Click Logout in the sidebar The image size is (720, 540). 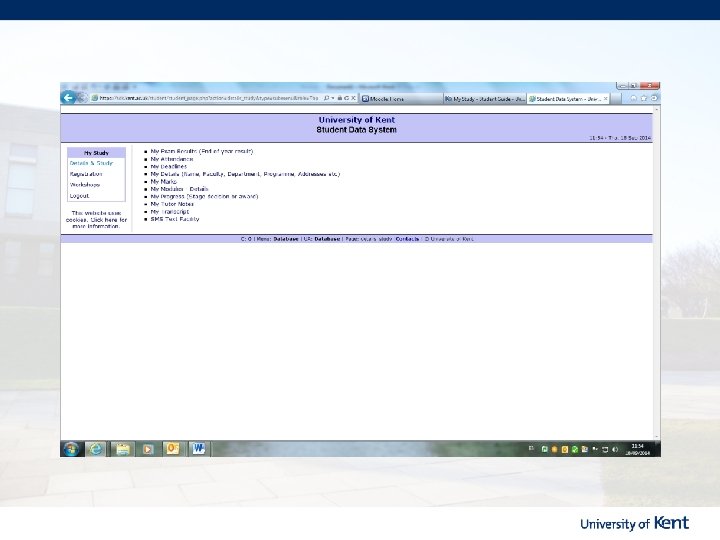[x=79, y=196]
